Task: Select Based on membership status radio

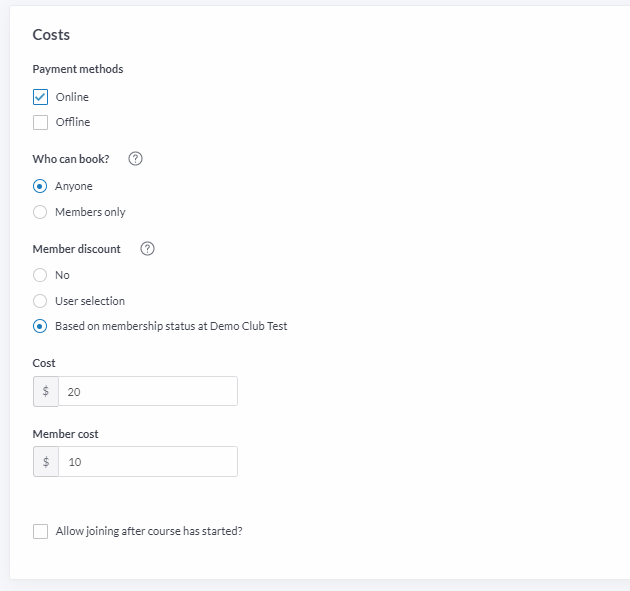Action: point(40,326)
